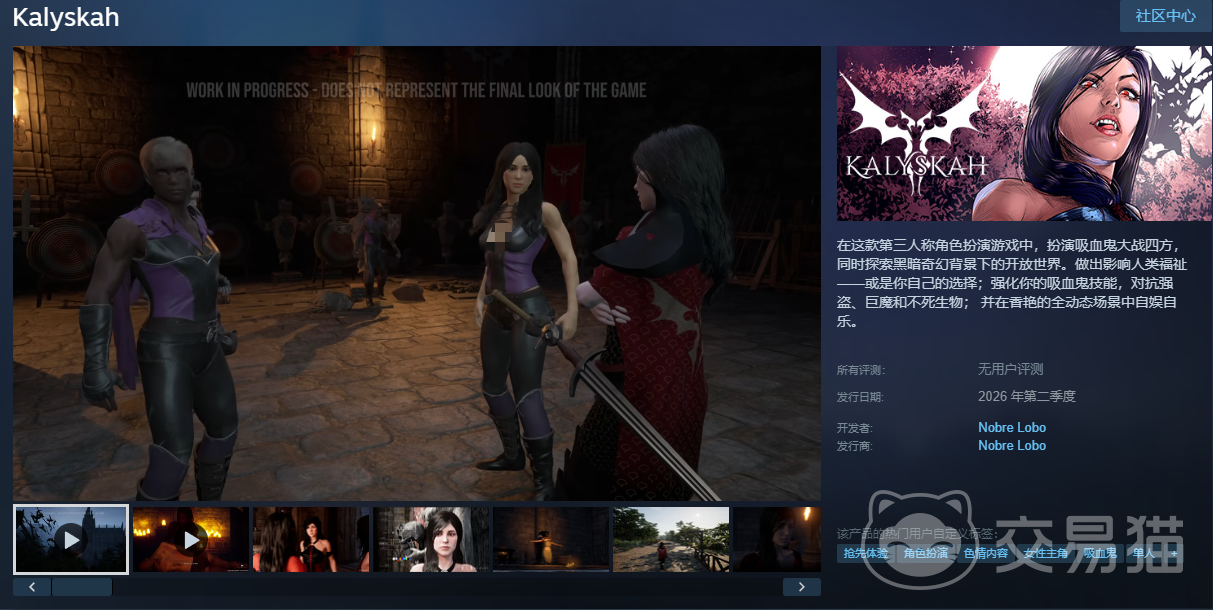Viewport: 1213px width, 610px height.
Task: Open the dark-haired woman close-up portrait thumbnail
Action: 431,539
